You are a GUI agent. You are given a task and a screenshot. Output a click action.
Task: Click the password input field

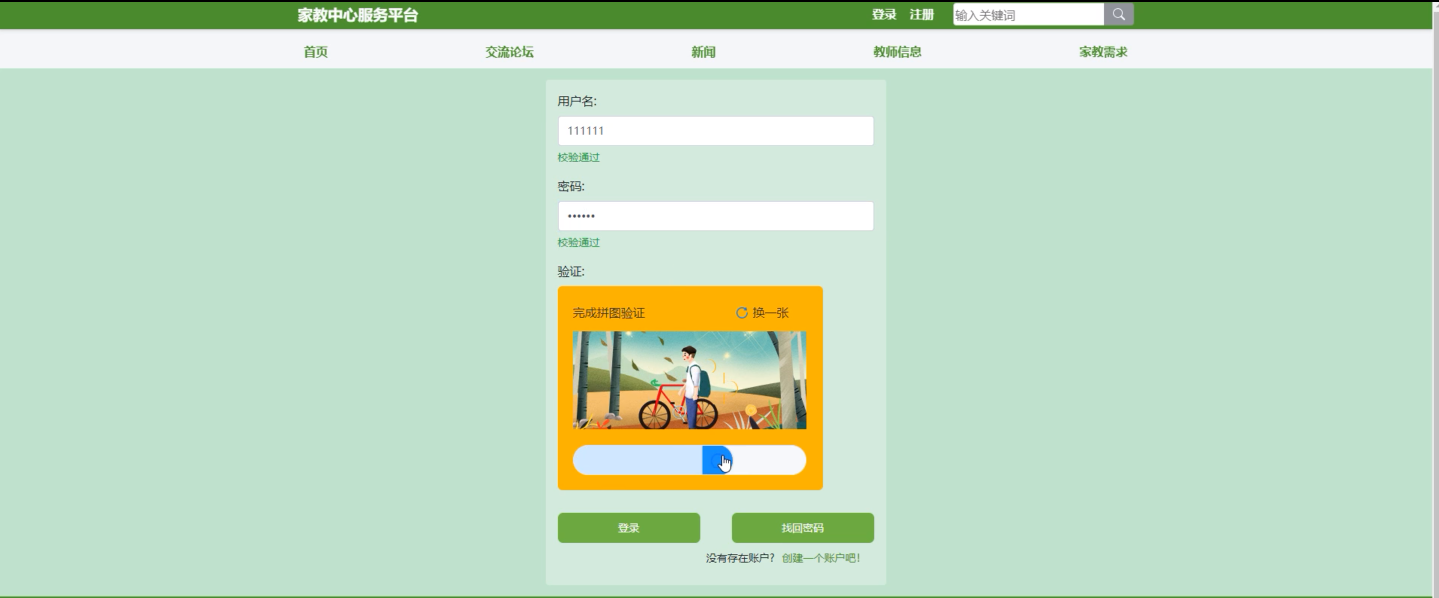pyautogui.click(x=716, y=216)
